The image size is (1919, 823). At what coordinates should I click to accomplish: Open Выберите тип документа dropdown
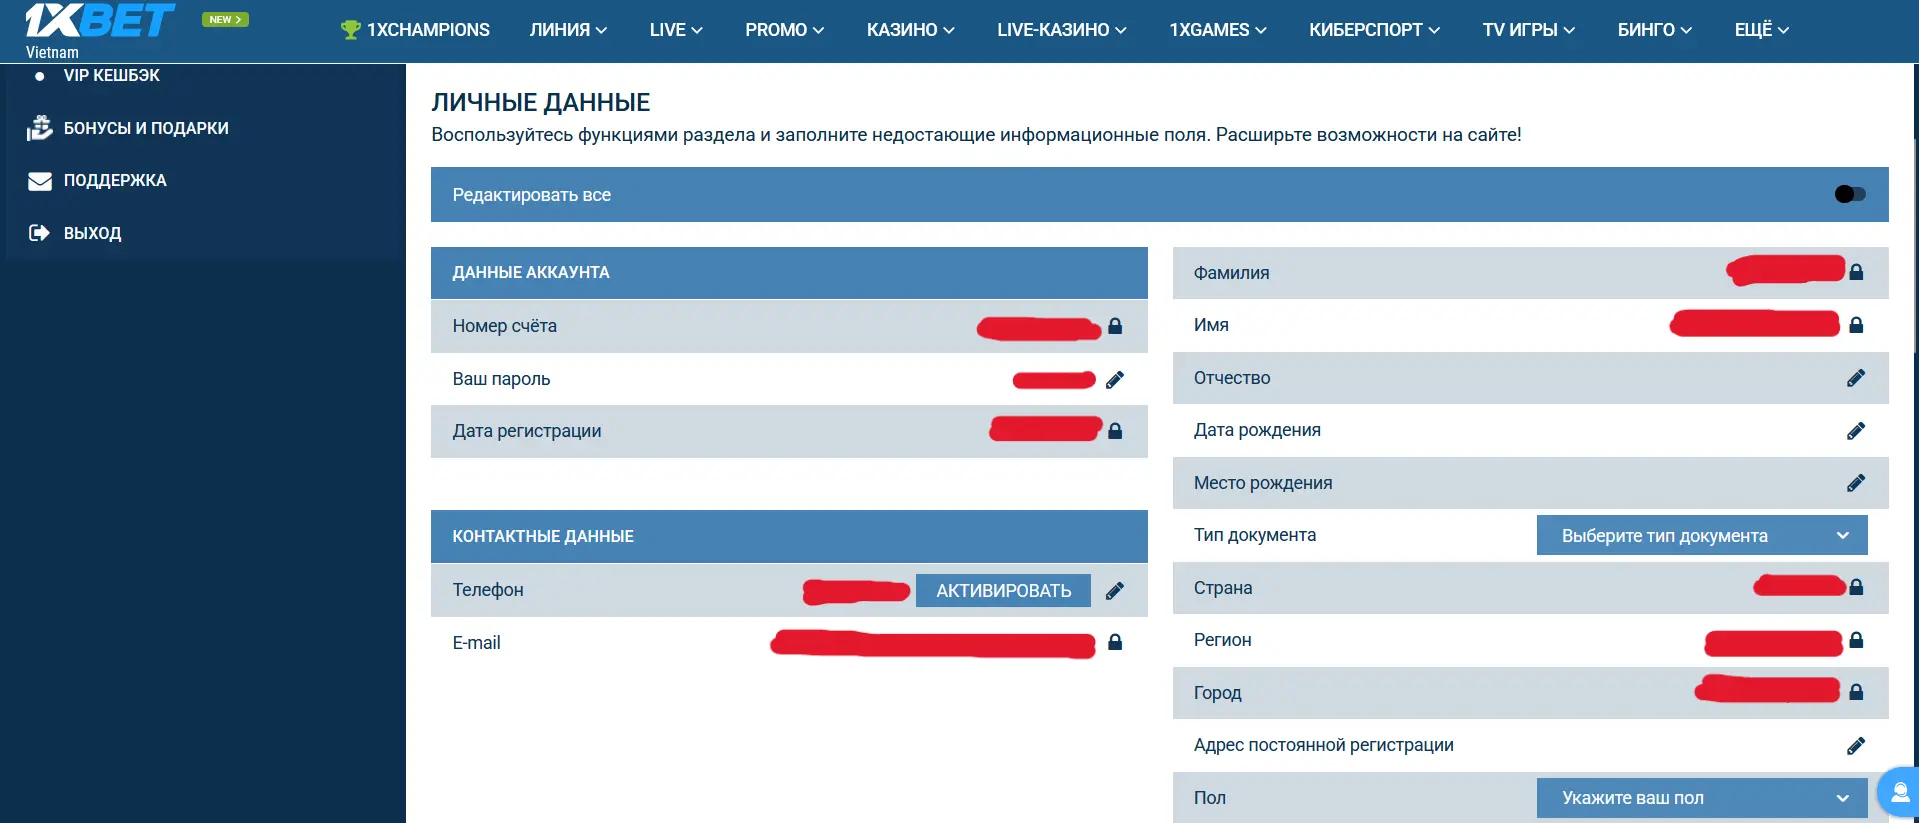[1702, 535]
